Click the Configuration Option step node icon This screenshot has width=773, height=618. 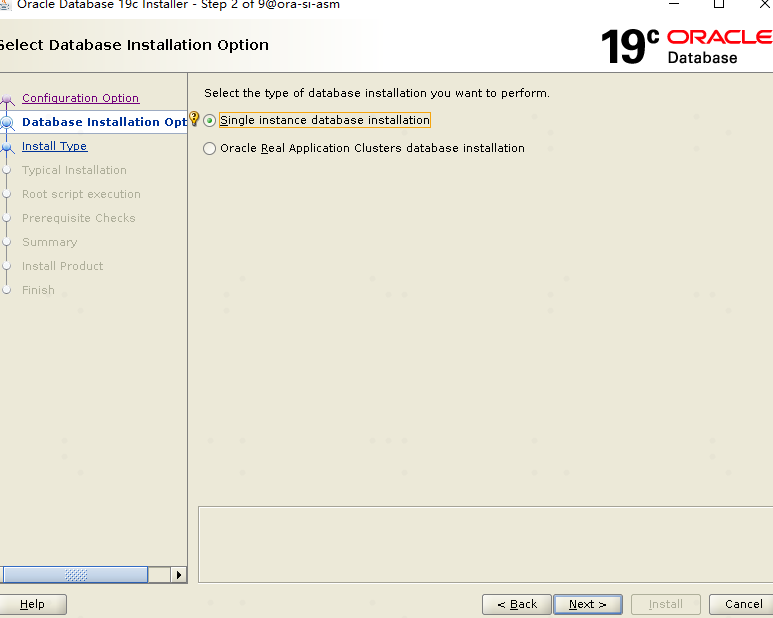(7, 100)
